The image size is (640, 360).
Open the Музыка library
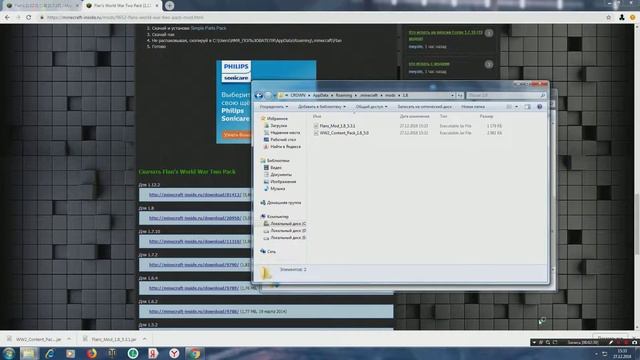click(278, 189)
